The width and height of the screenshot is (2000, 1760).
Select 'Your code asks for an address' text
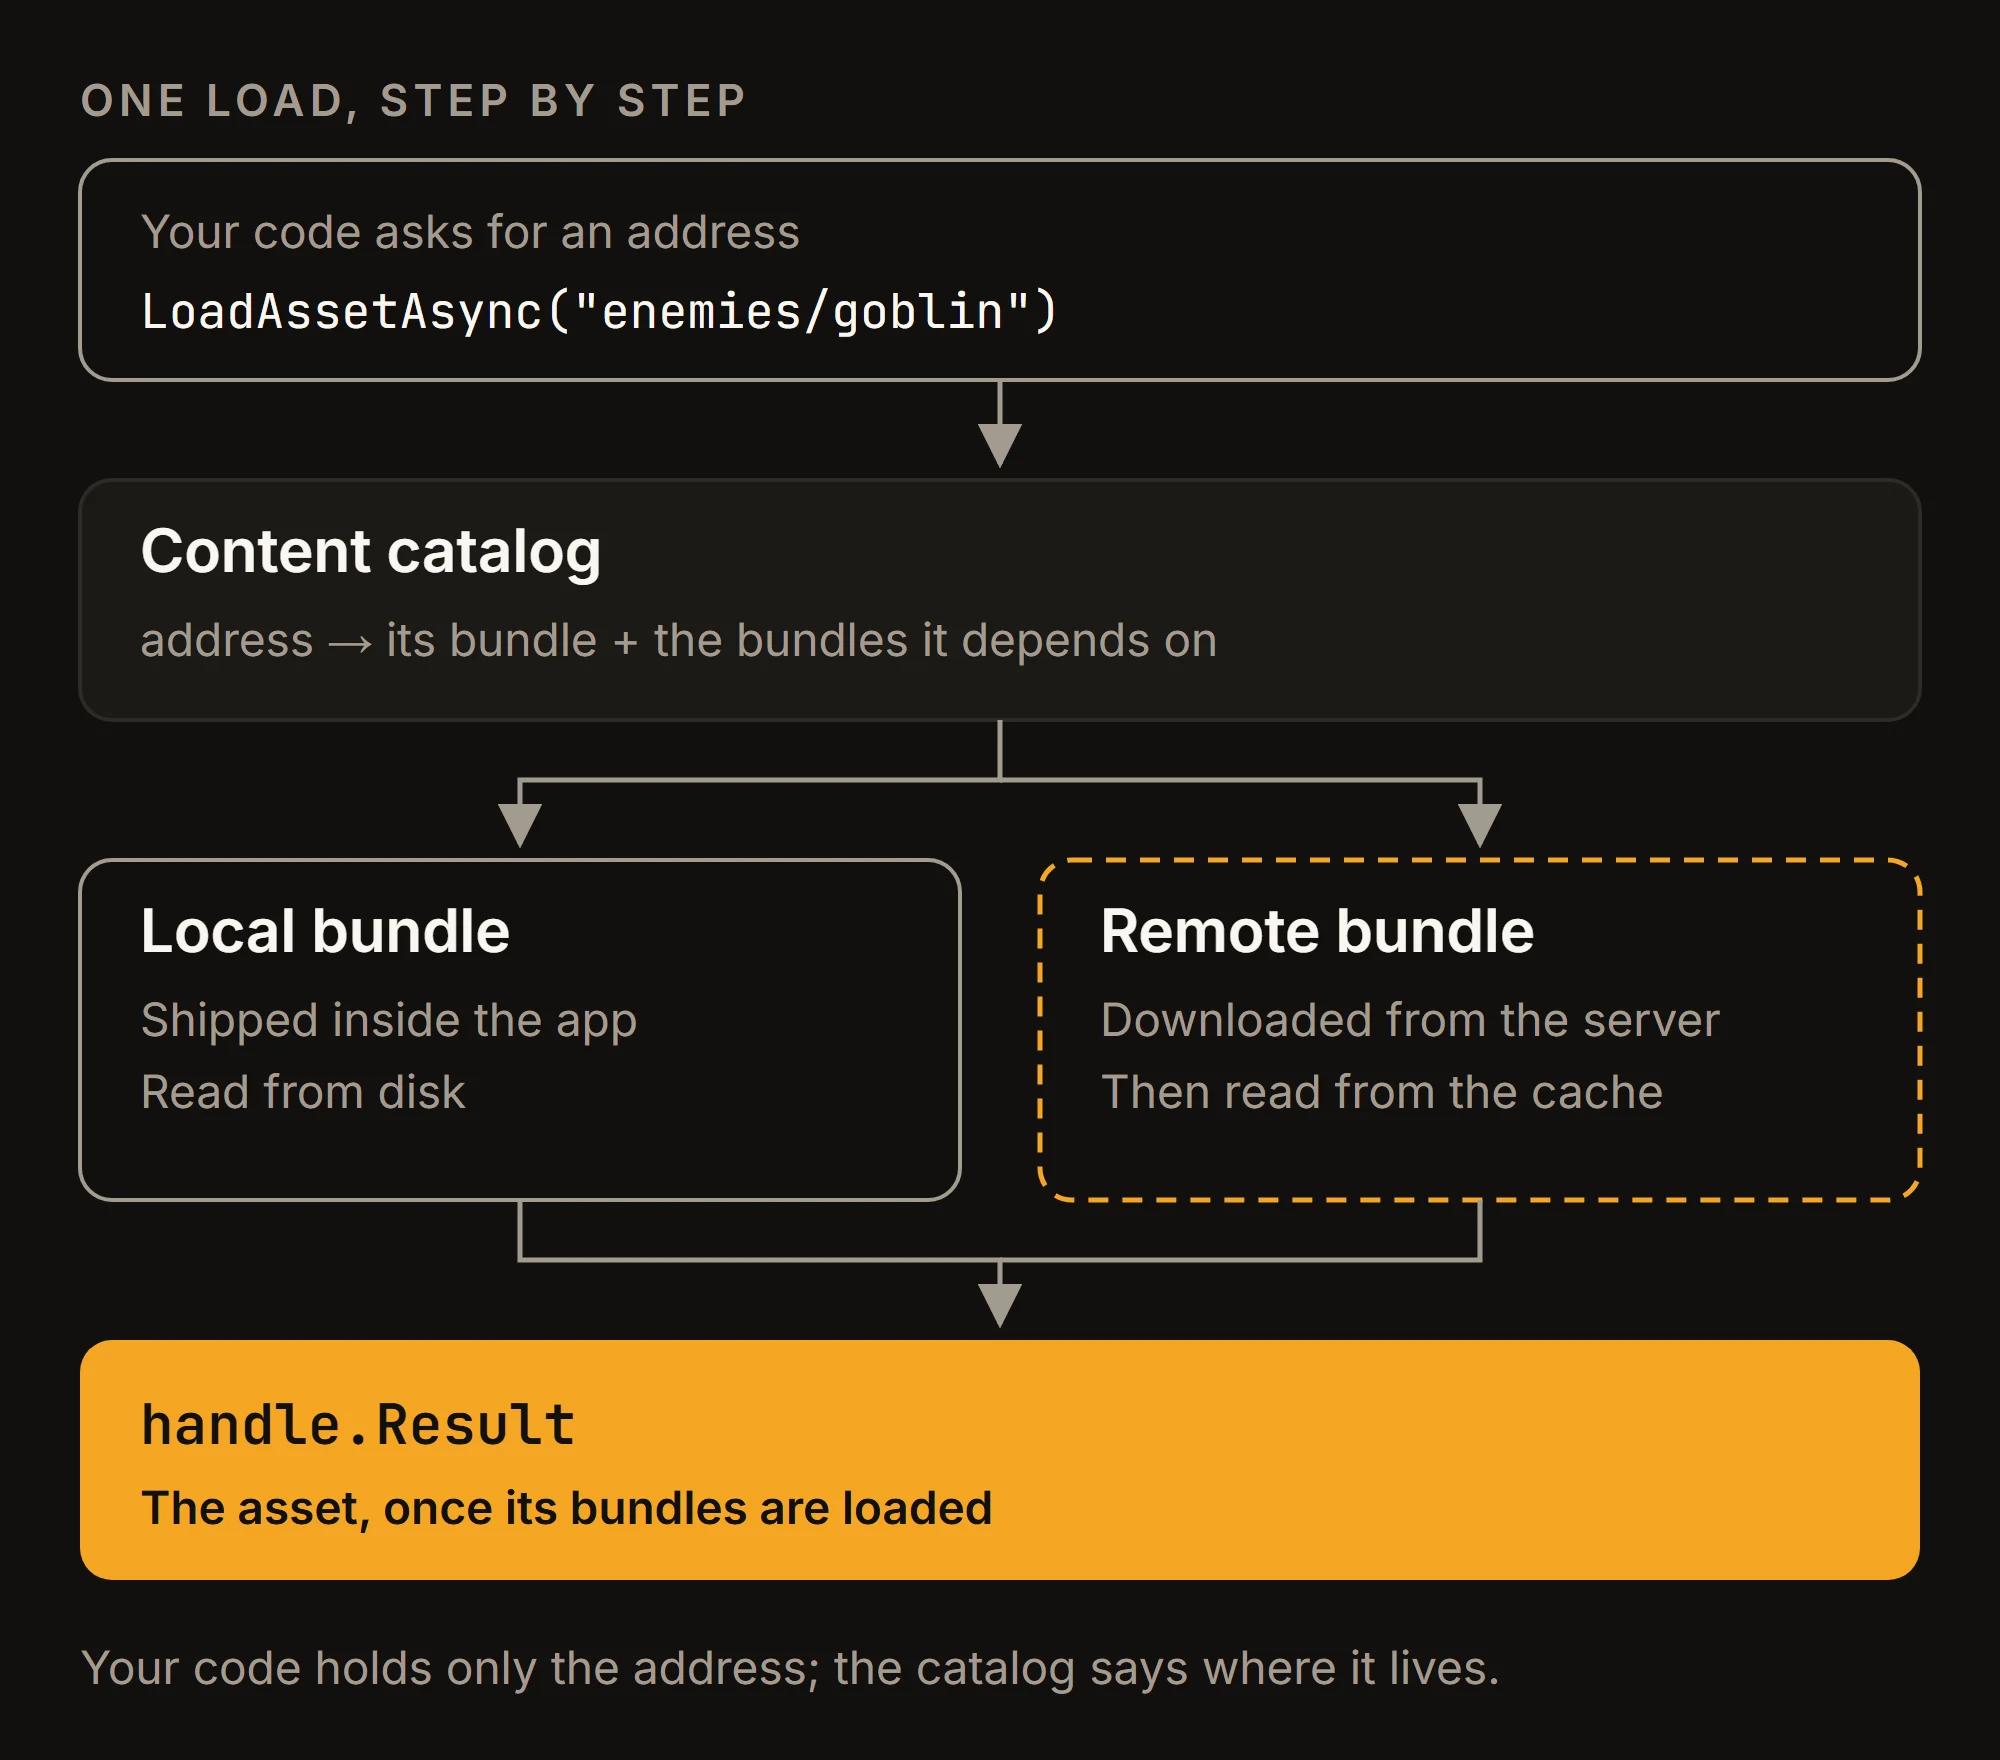(x=470, y=232)
